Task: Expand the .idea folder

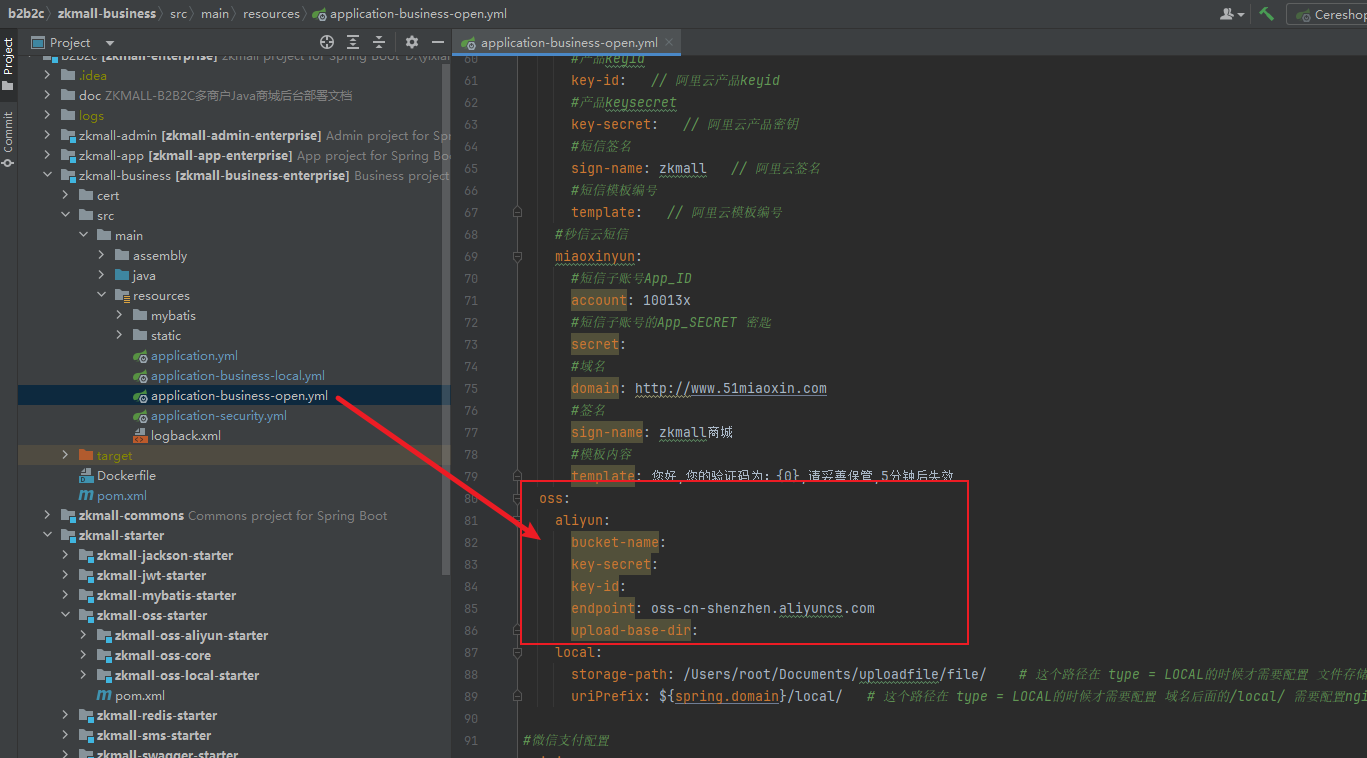Action: [48, 76]
